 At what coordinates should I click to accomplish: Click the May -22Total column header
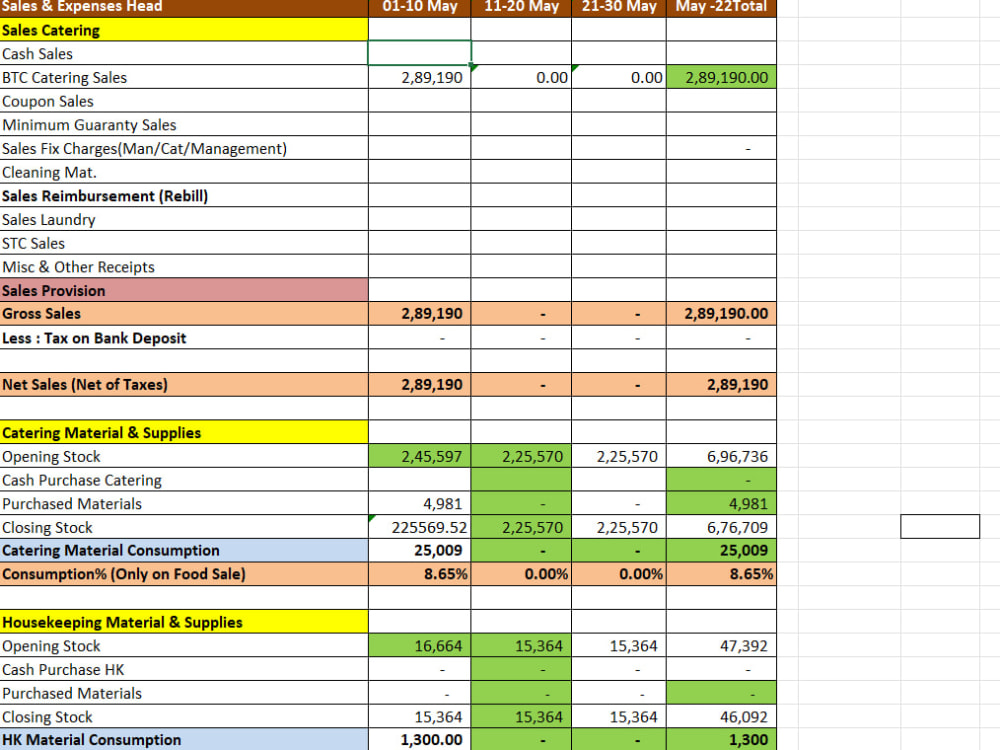point(721,7)
